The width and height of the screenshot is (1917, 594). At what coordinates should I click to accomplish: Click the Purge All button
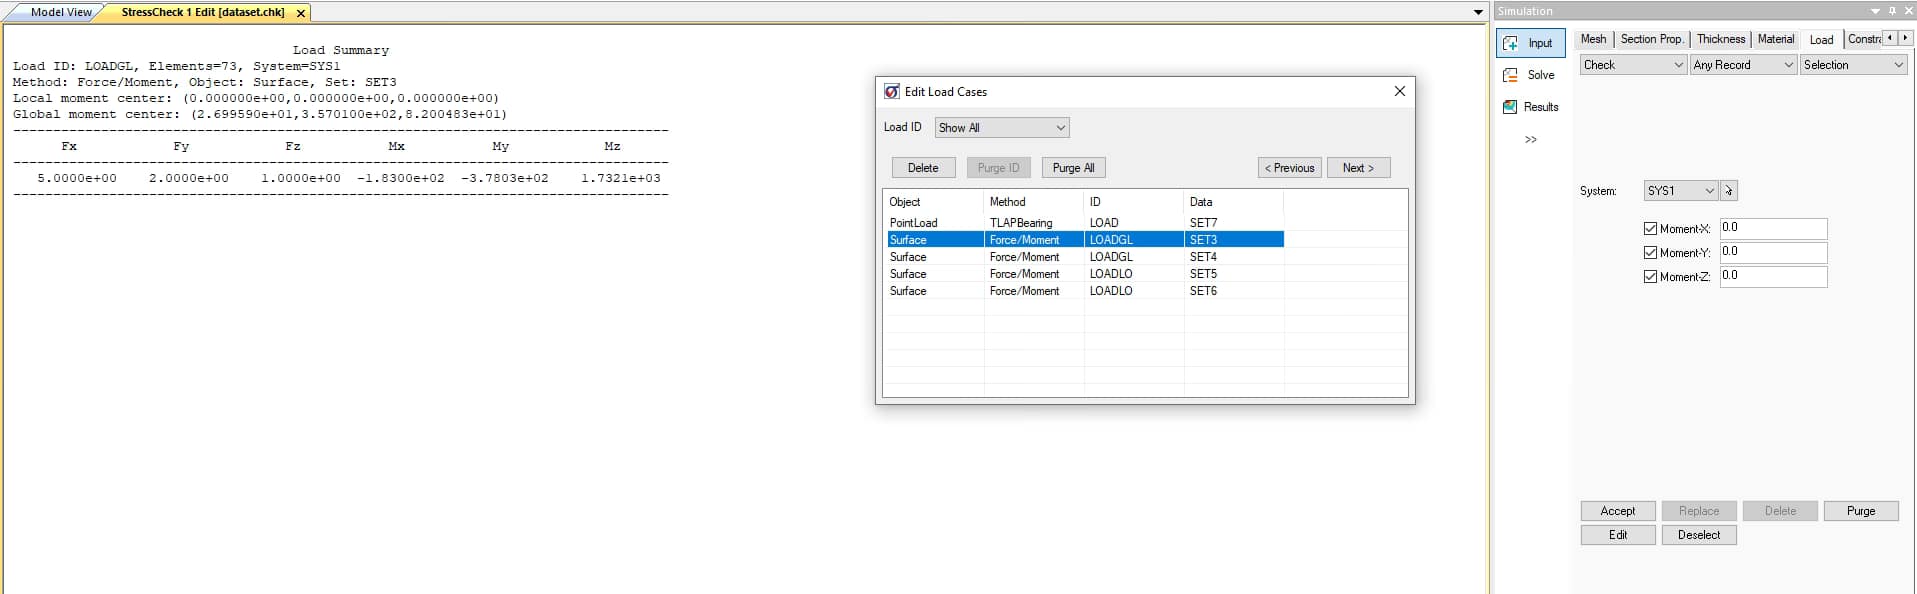pyautogui.click(x=1073, y=168)
